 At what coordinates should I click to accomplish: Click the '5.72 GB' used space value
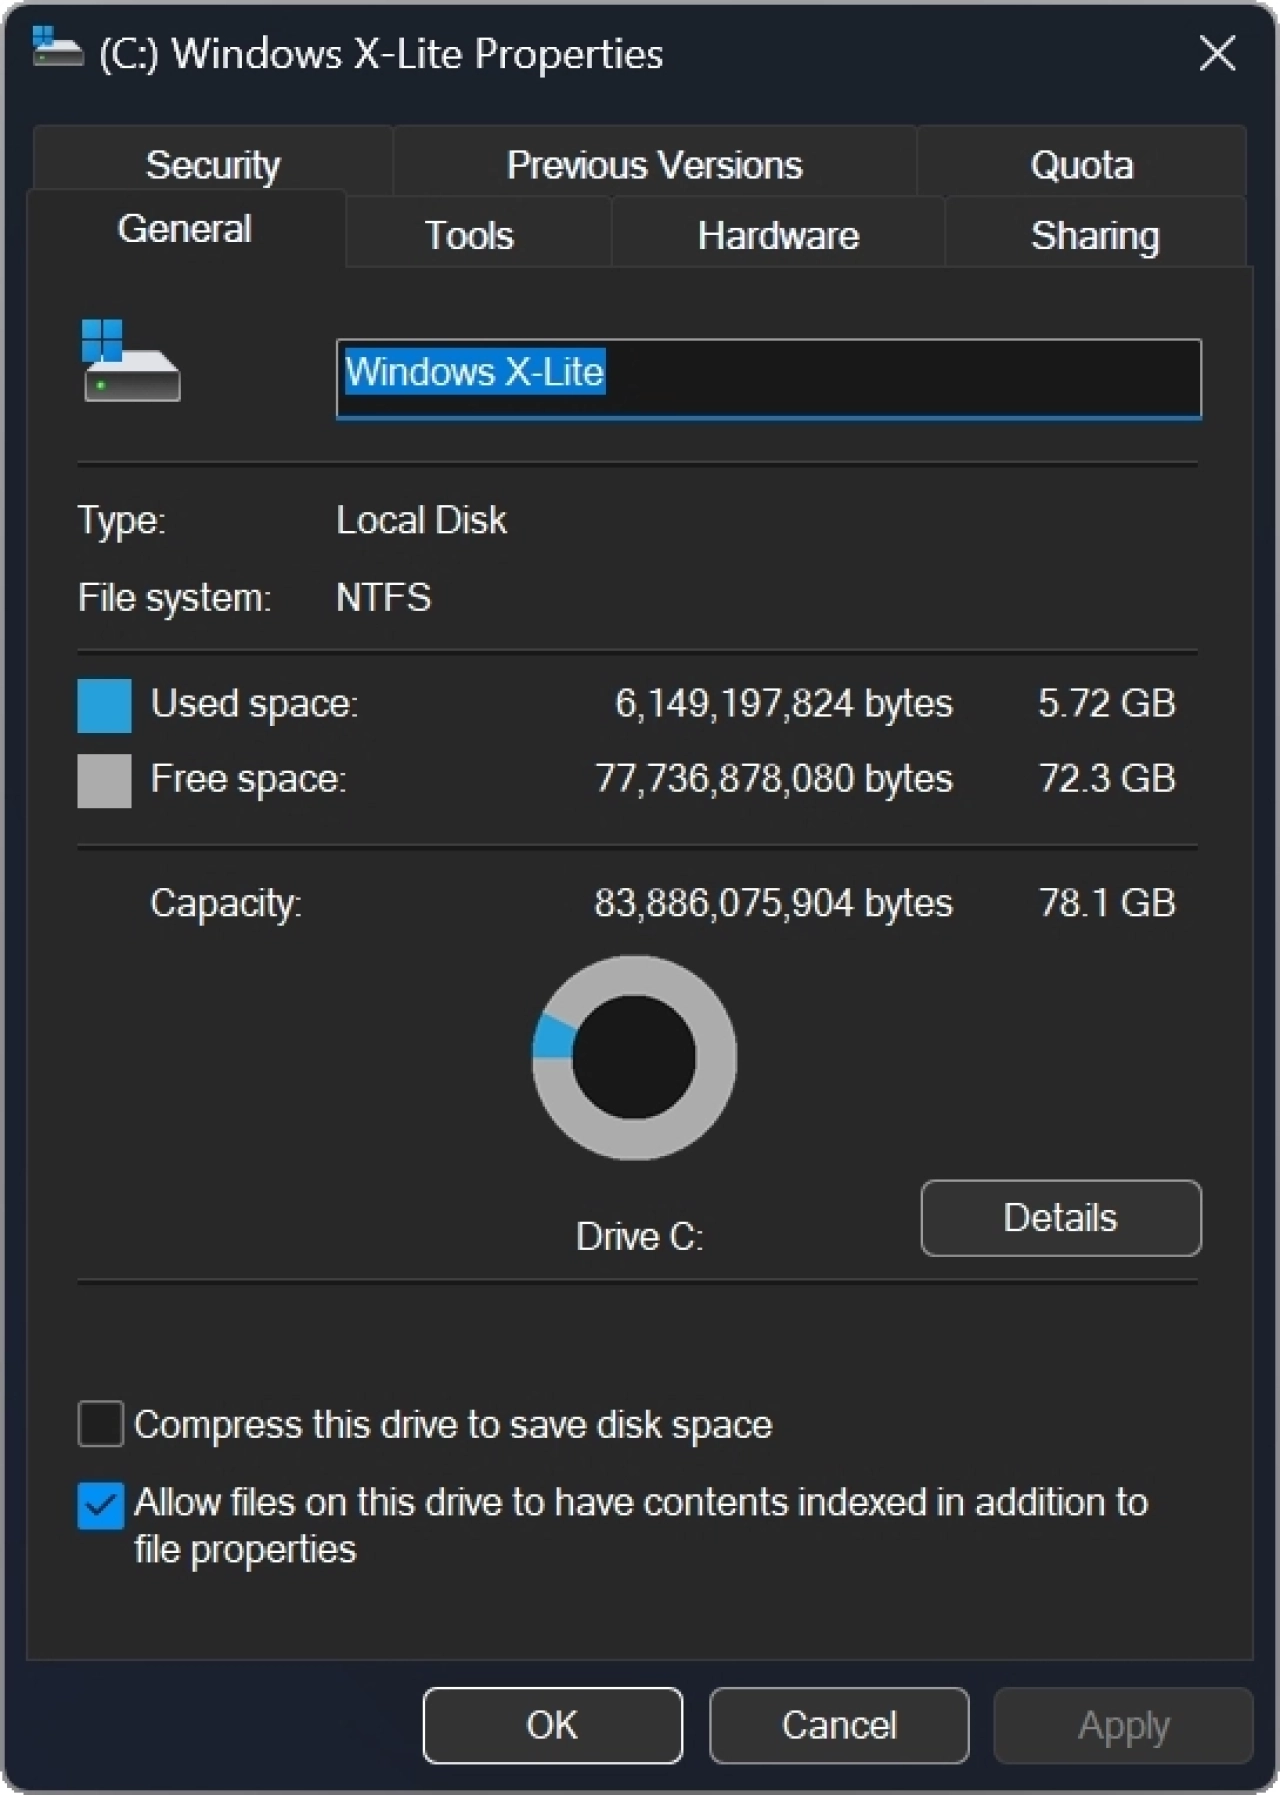coord(1106,703)
